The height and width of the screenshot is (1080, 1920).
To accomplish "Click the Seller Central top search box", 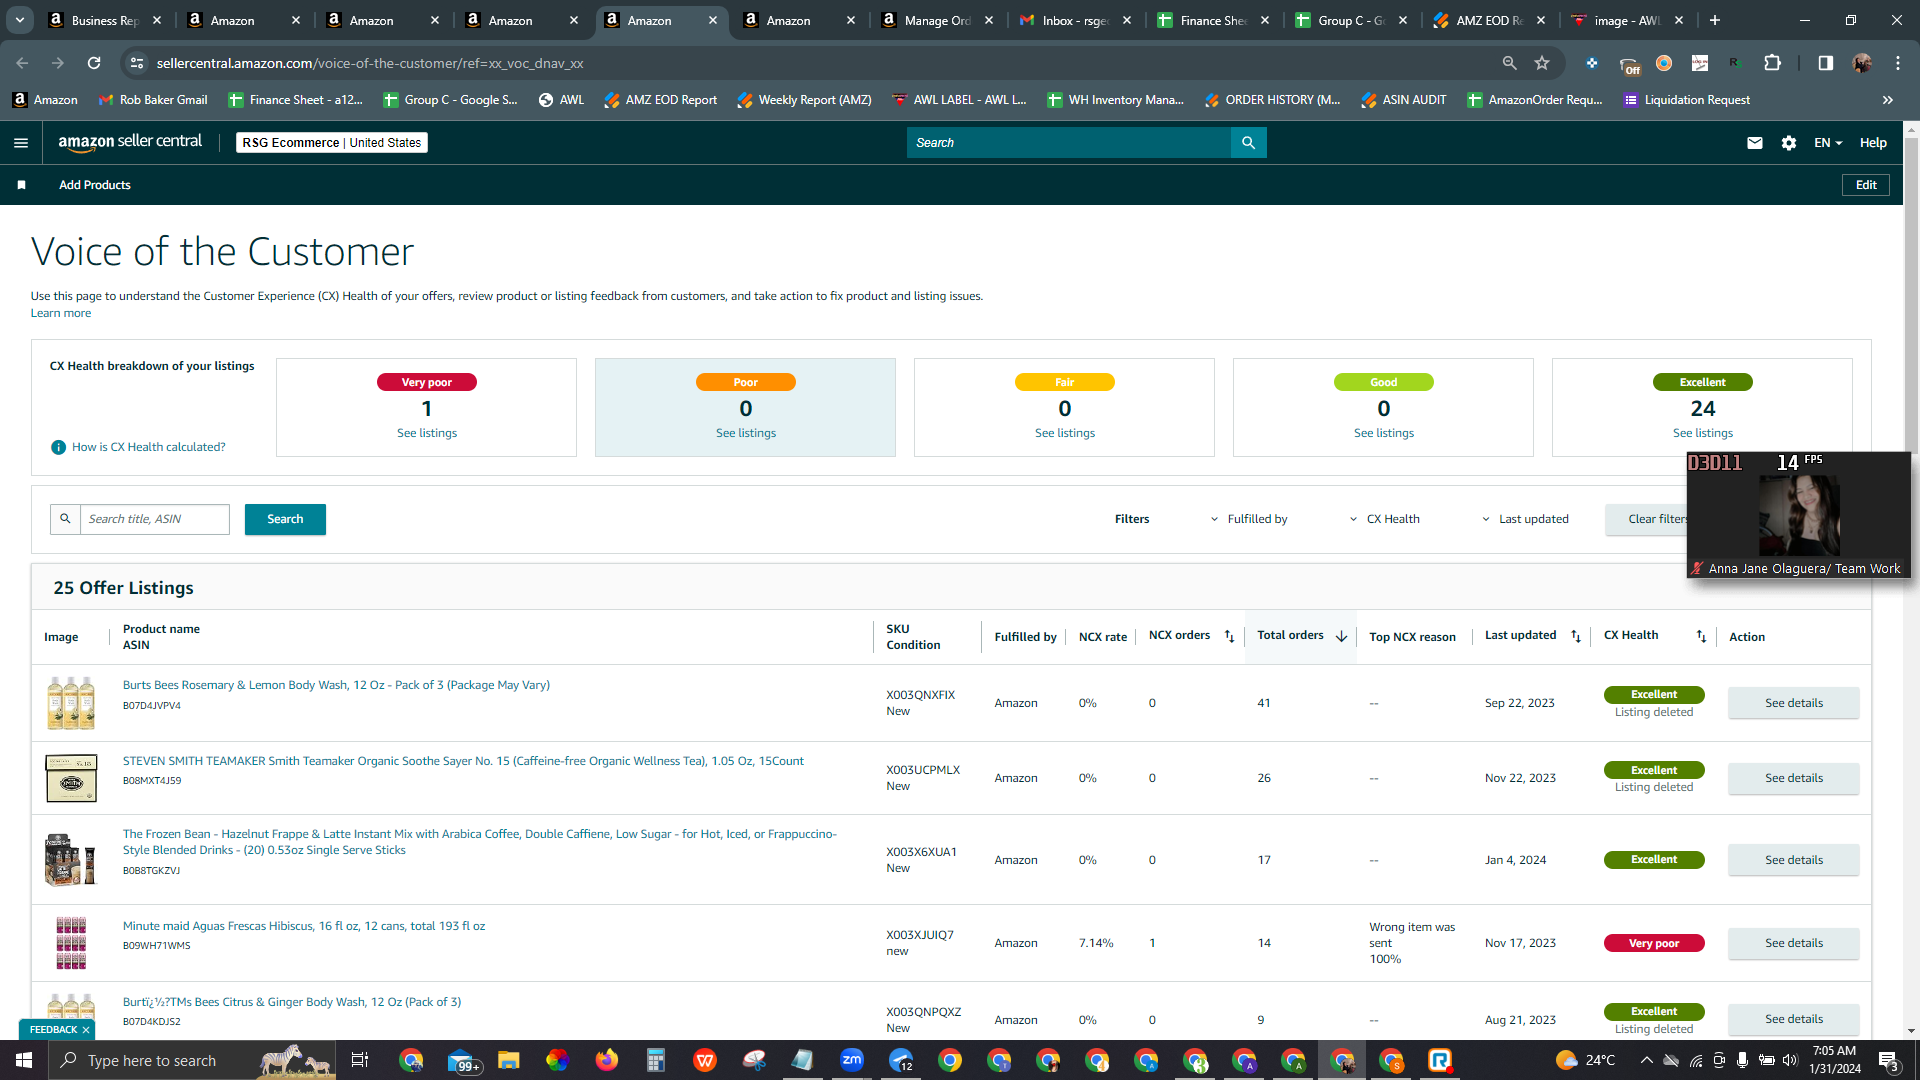I will [1069, 143].
